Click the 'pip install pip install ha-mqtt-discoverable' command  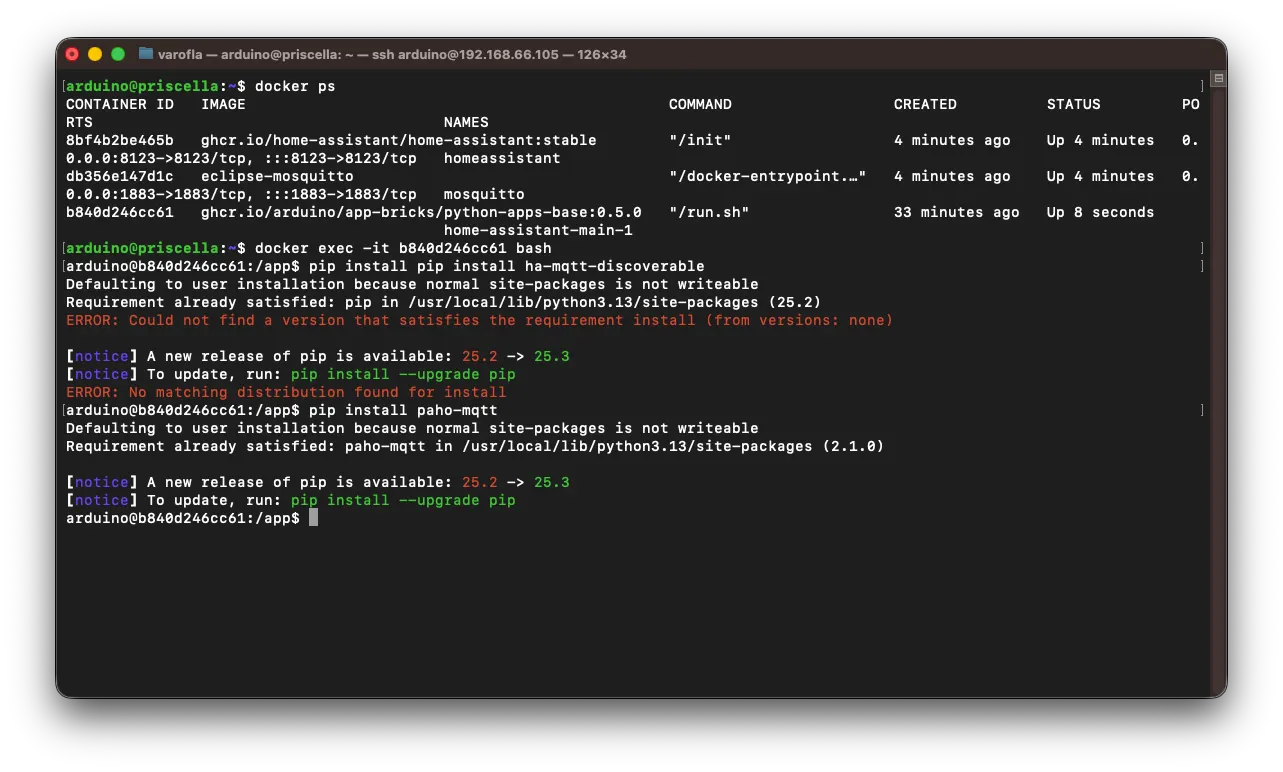pyautogui.click(x=507, y=266)
